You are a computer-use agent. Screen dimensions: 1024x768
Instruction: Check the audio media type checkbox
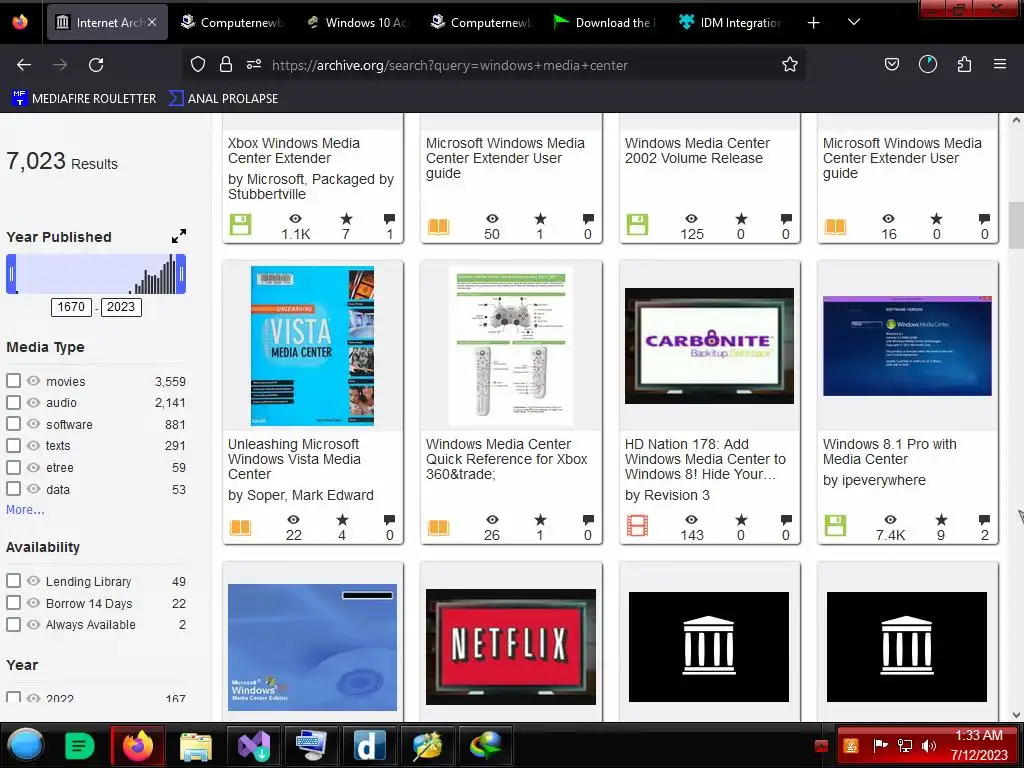click(x=13, y=402)
